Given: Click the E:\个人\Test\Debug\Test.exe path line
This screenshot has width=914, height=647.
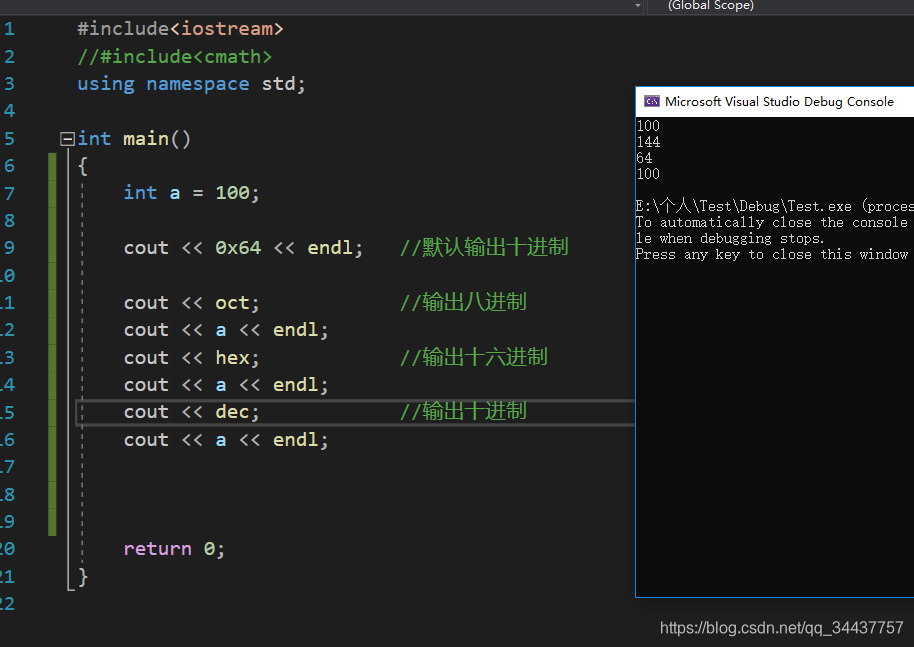Looking at the screenshot, I should [775, 206].
